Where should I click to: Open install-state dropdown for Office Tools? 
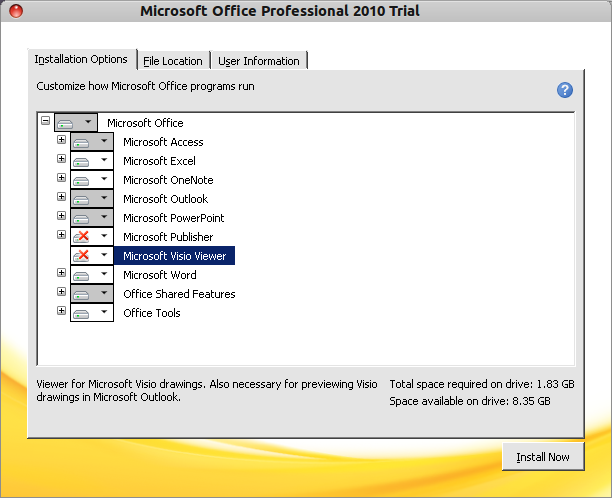(92, 313)
